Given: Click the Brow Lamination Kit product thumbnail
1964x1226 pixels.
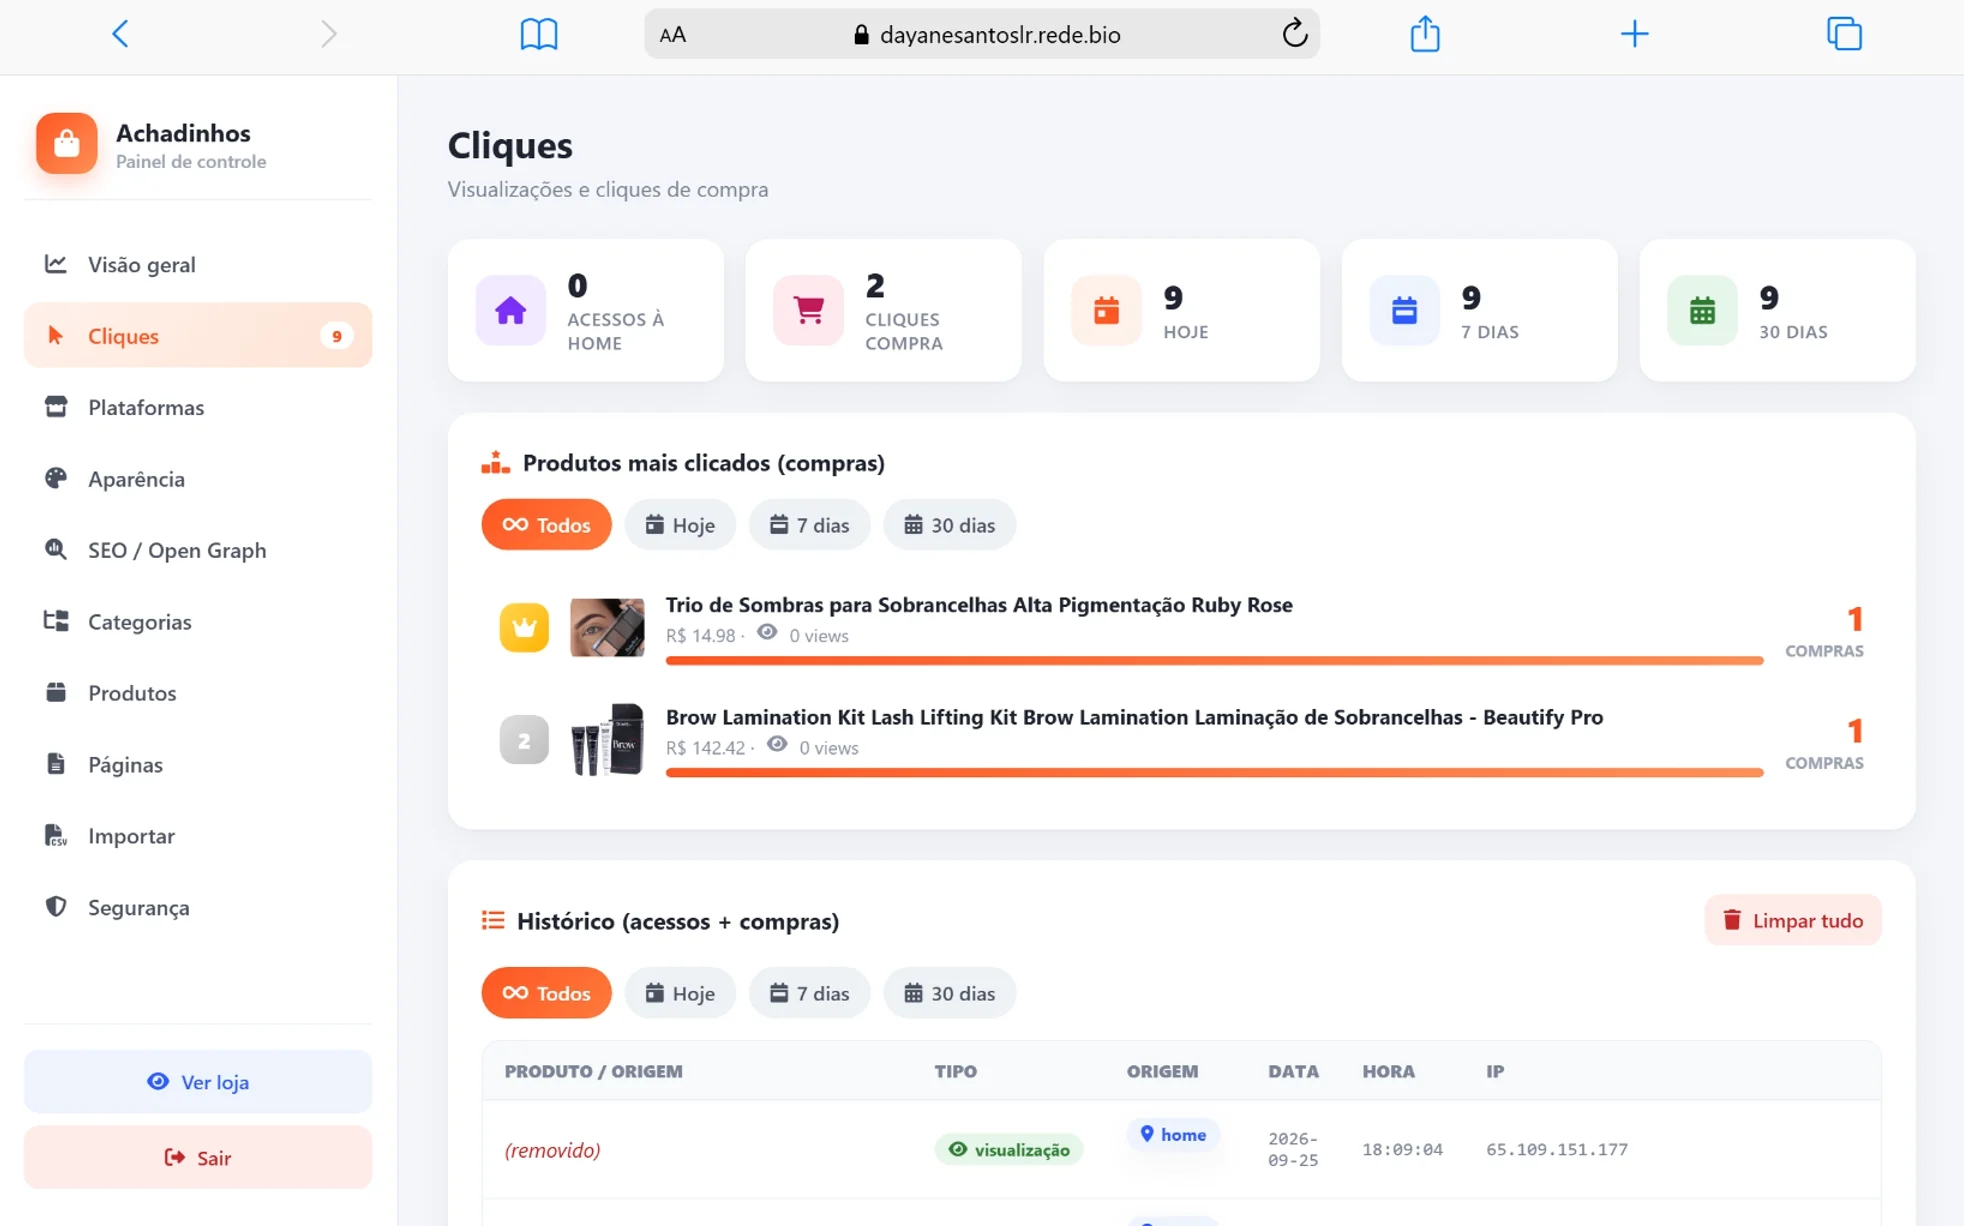Looking at the screenshot, I should point(607,739).
